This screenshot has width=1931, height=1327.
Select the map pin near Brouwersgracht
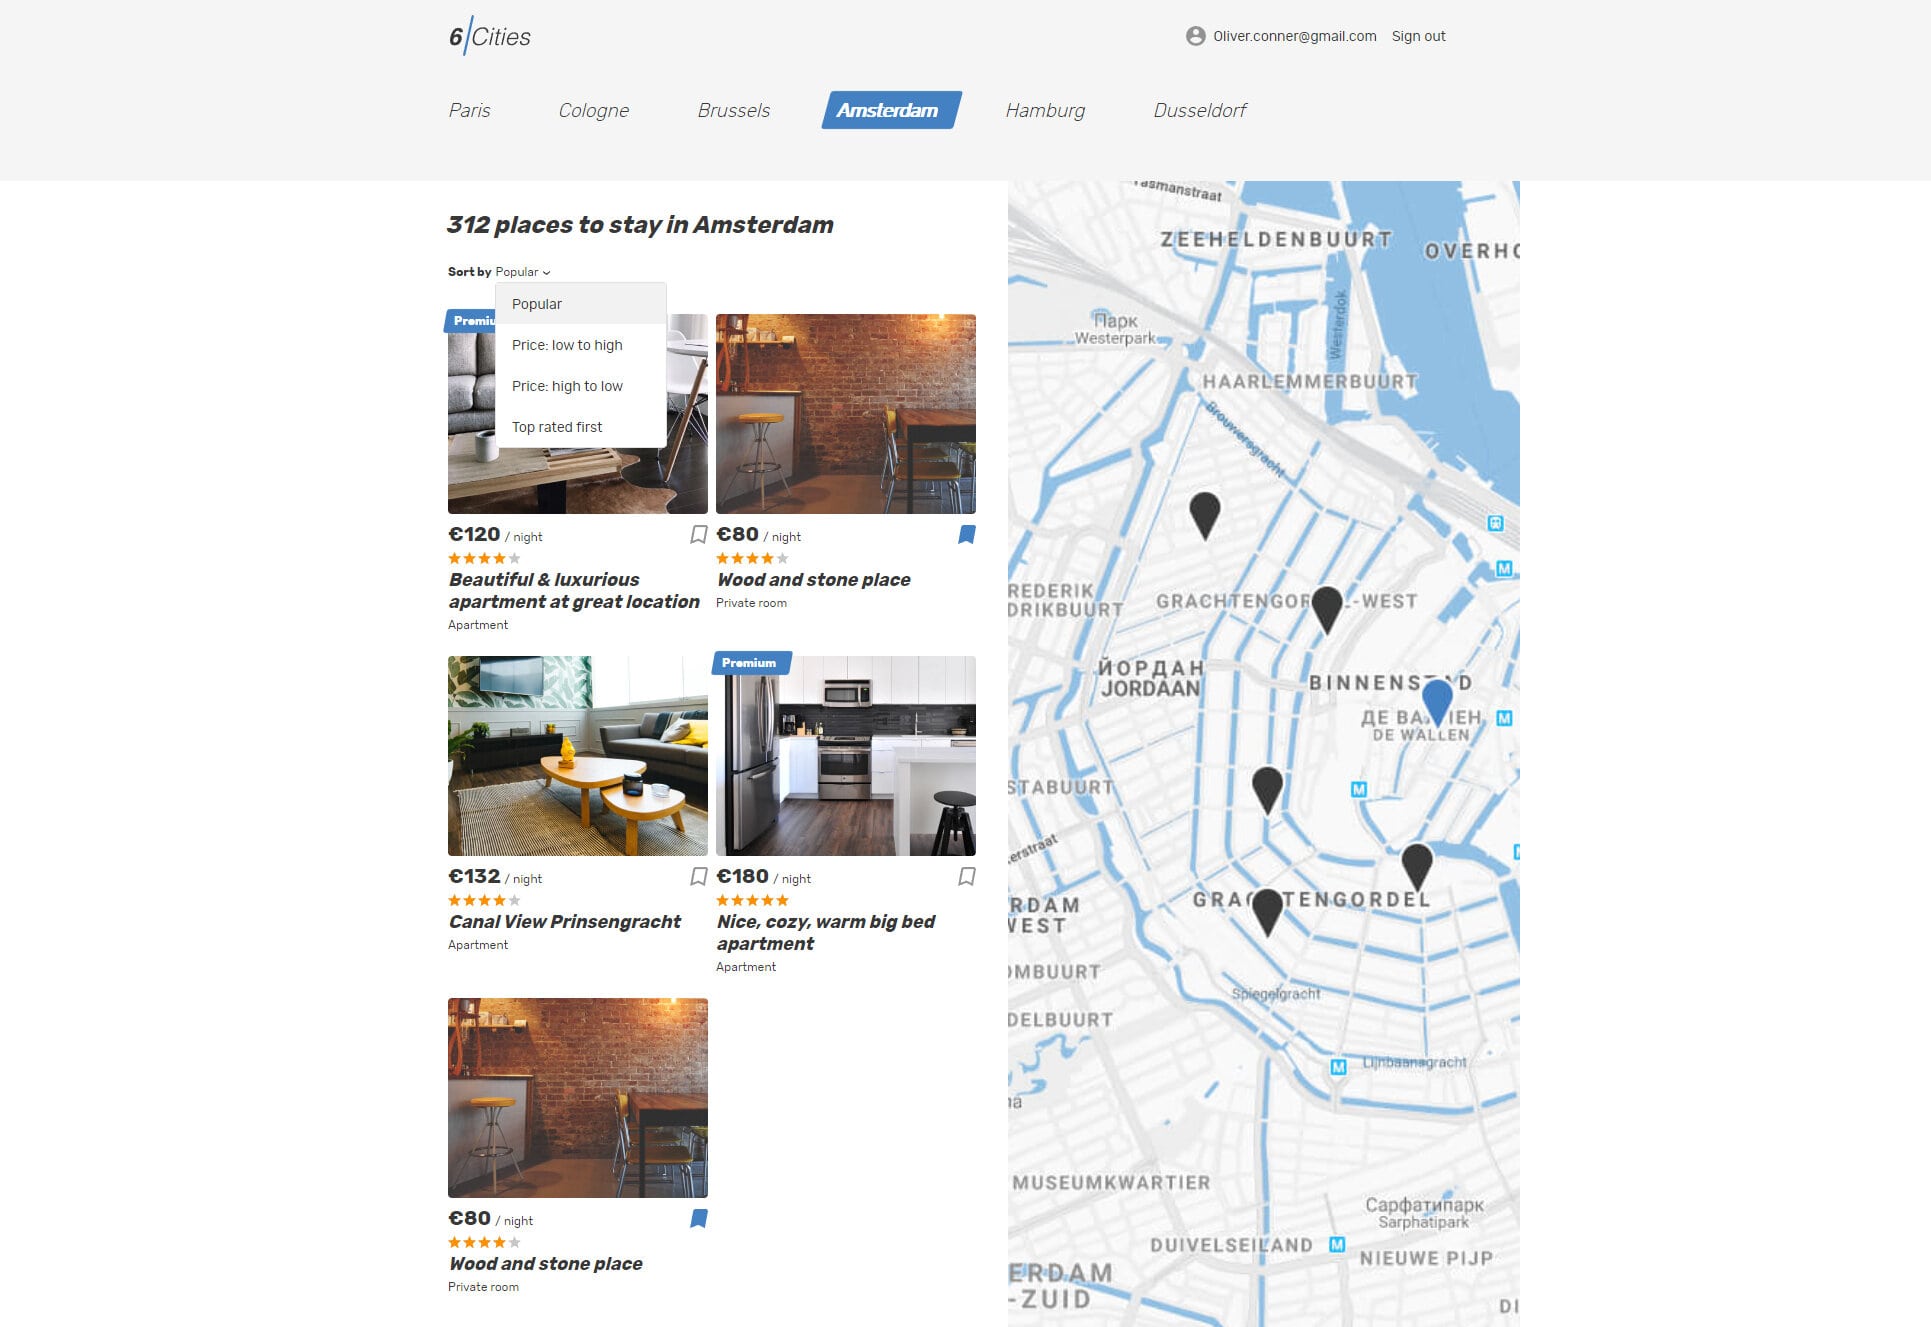pos(1205,515)
